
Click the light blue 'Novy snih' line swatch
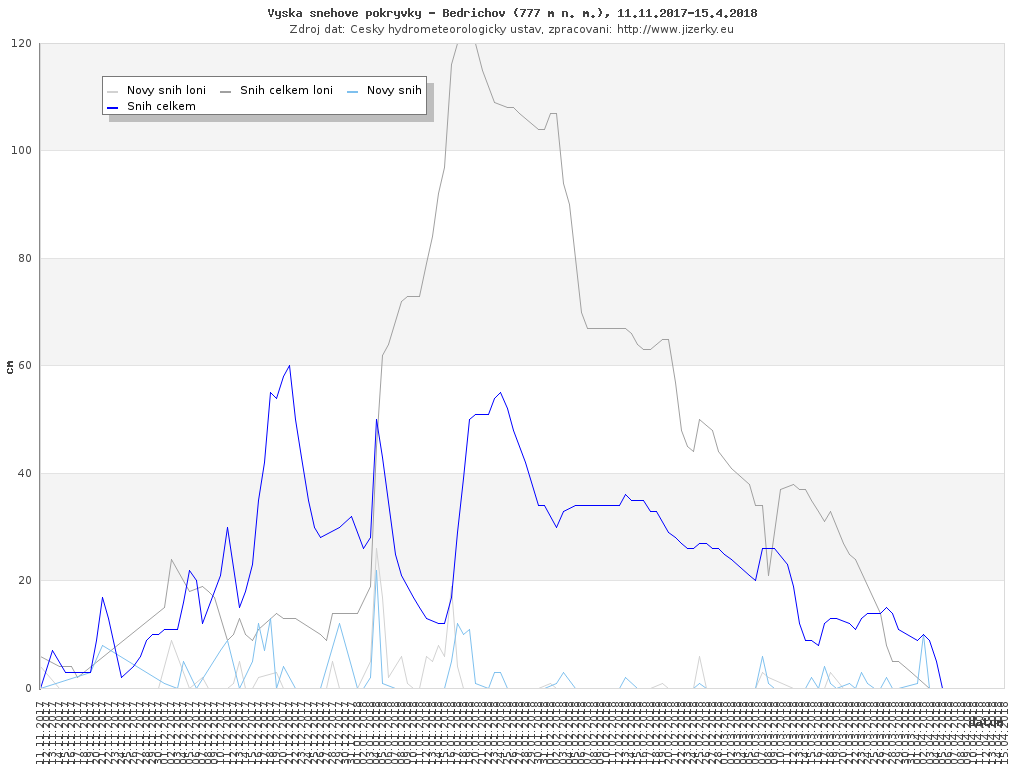353,90
